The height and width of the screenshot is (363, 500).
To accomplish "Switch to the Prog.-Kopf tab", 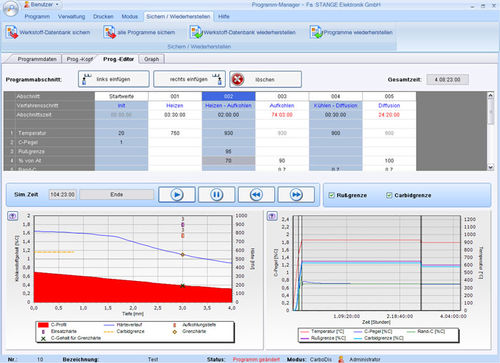I will coord(79,59).
